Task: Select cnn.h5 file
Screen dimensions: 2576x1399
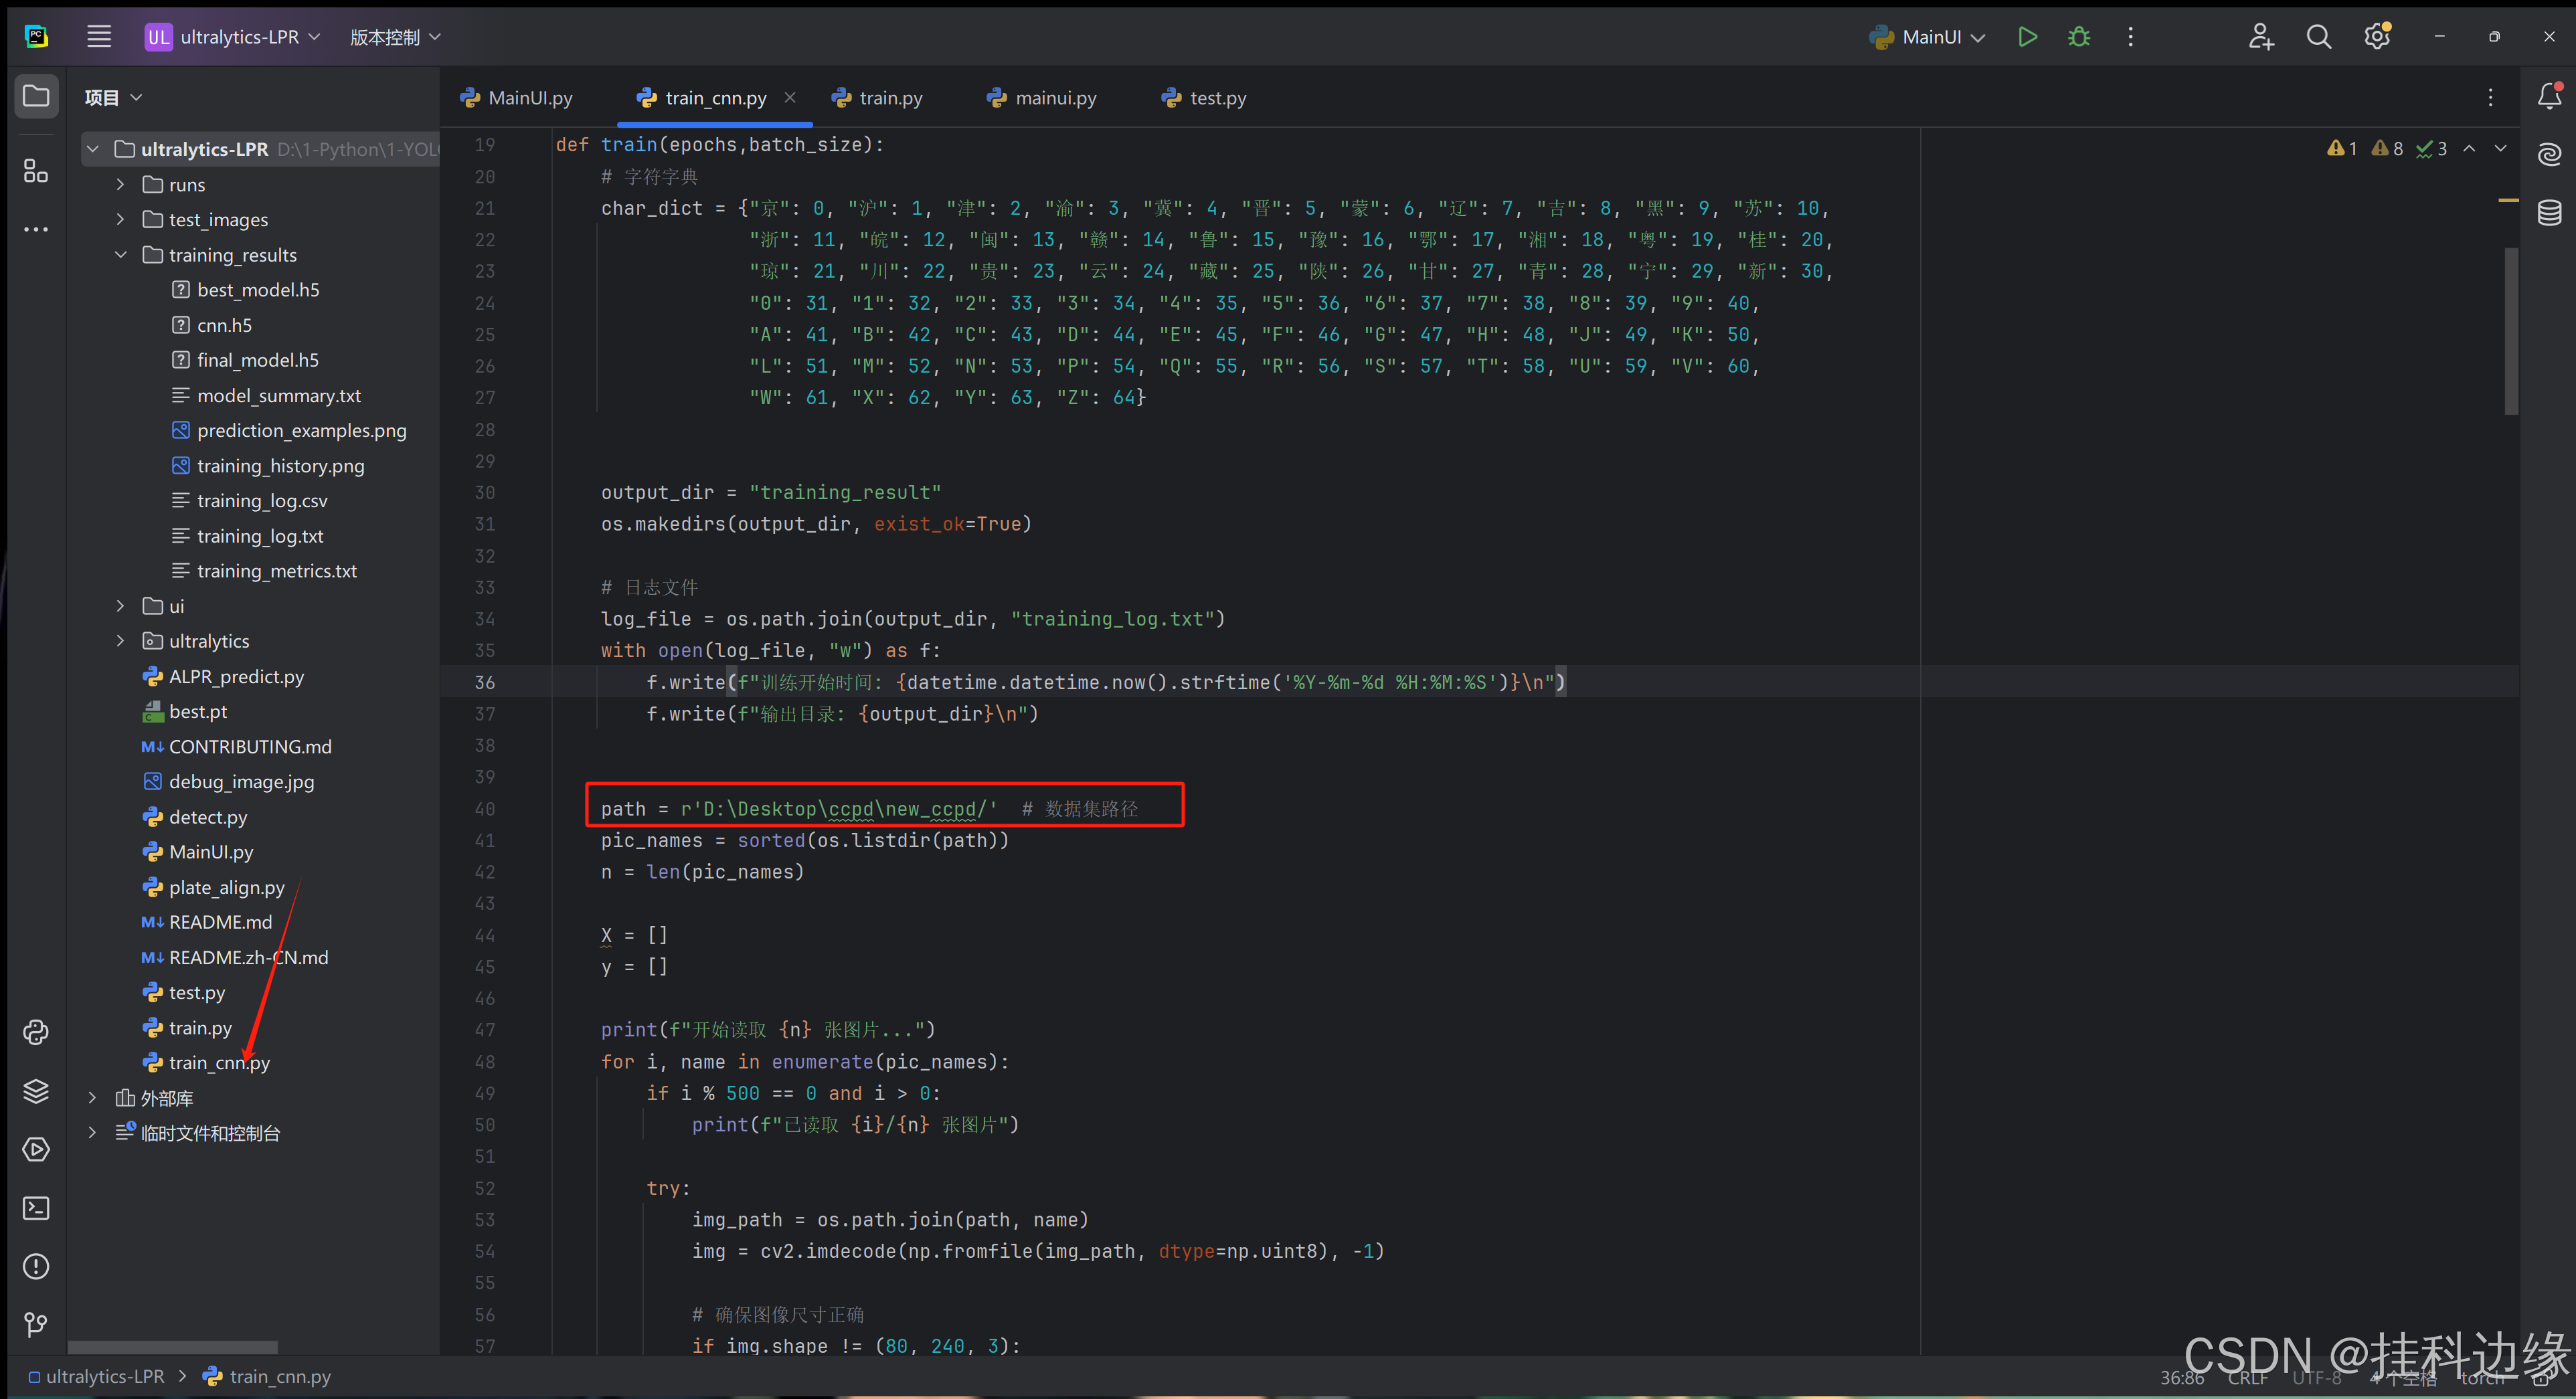Action: click(224, 325)
